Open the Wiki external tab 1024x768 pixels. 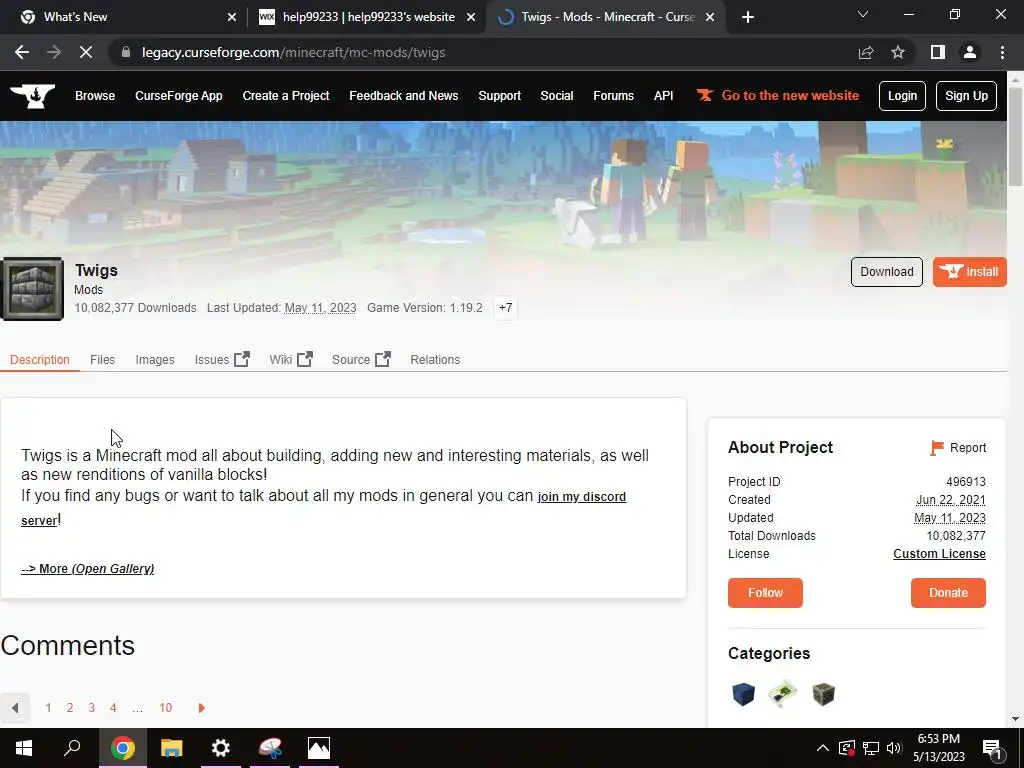[291, 360]
